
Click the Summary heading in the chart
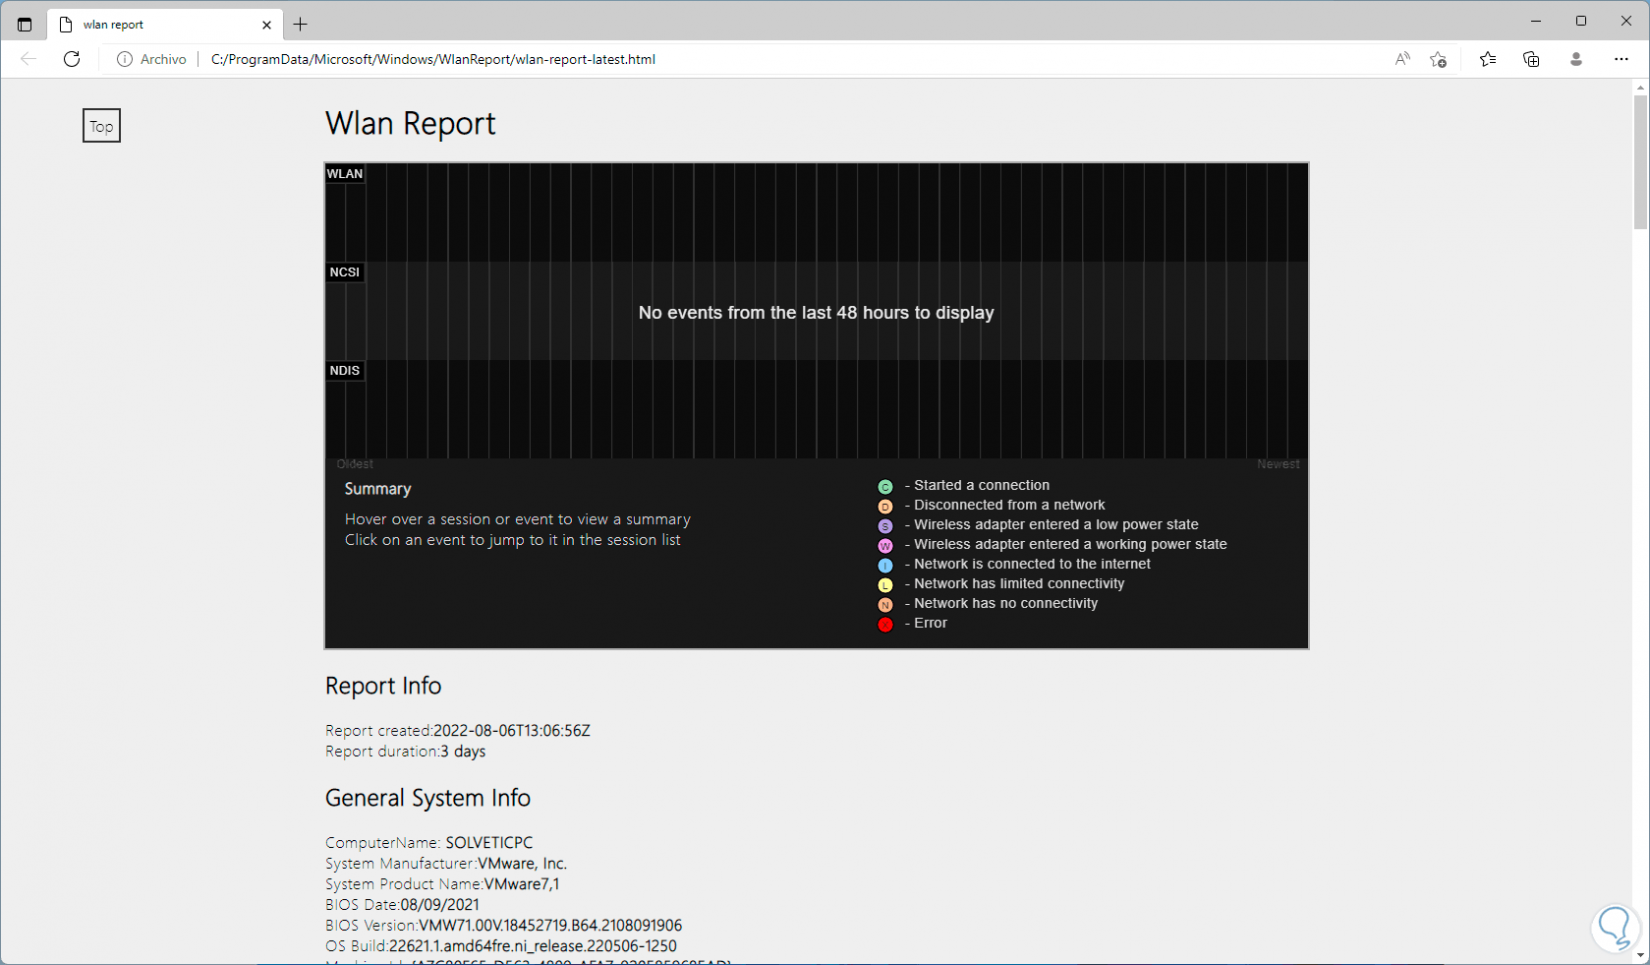click(378, 489)
